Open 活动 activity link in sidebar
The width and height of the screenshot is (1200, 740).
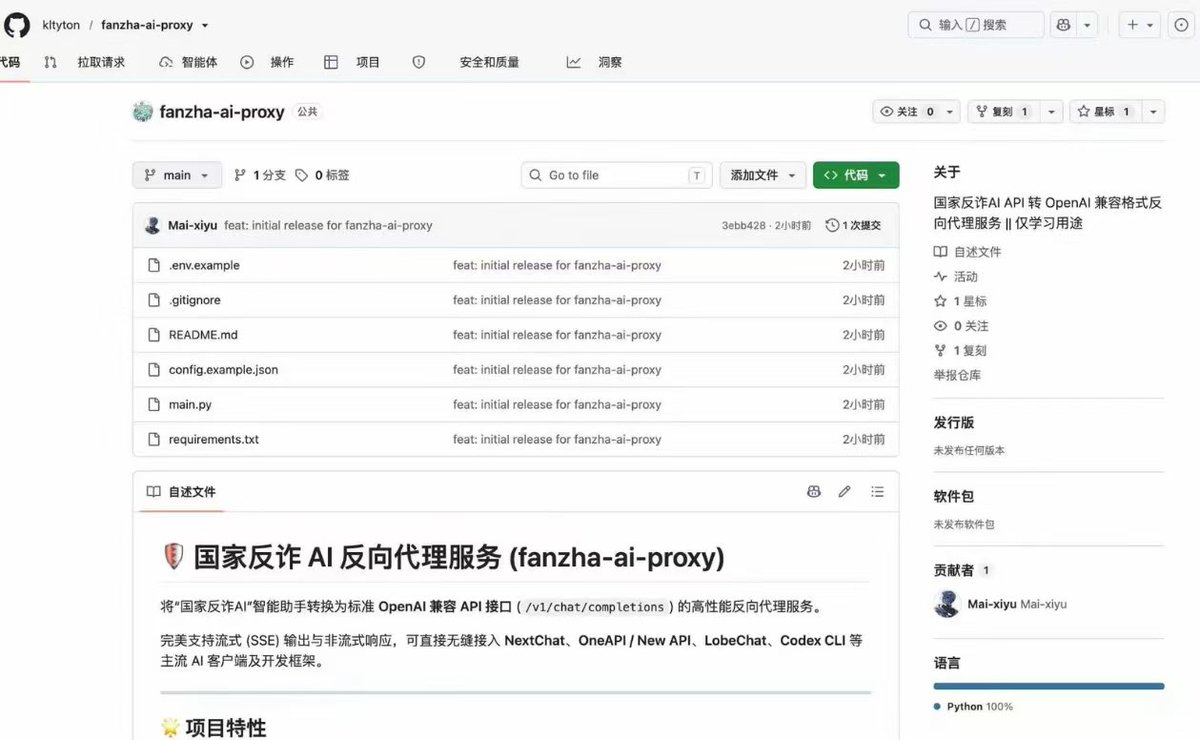(956, 277)
